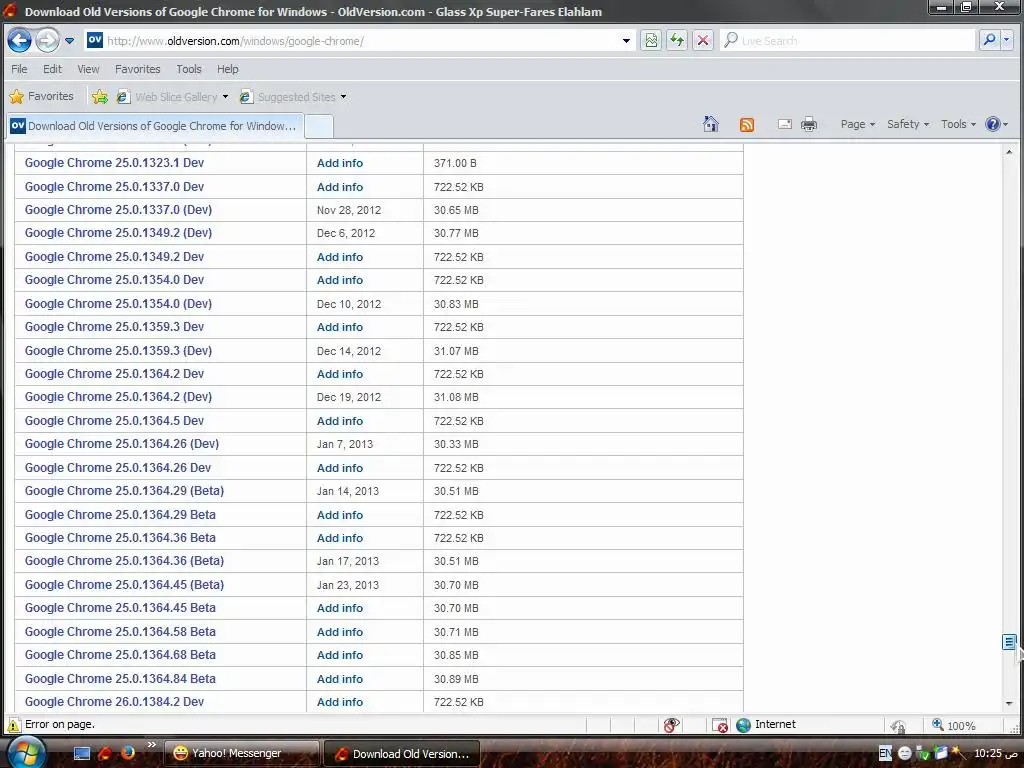Click the Print icon
1024x768 pixels.
coord(808,124)
